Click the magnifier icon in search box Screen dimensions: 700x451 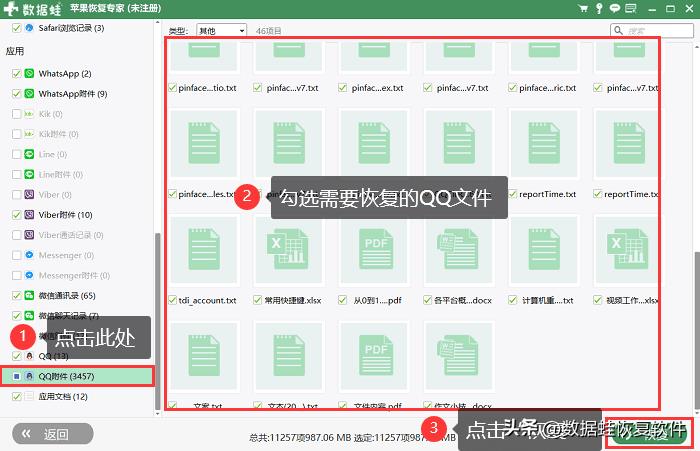(x=618, y=30)
